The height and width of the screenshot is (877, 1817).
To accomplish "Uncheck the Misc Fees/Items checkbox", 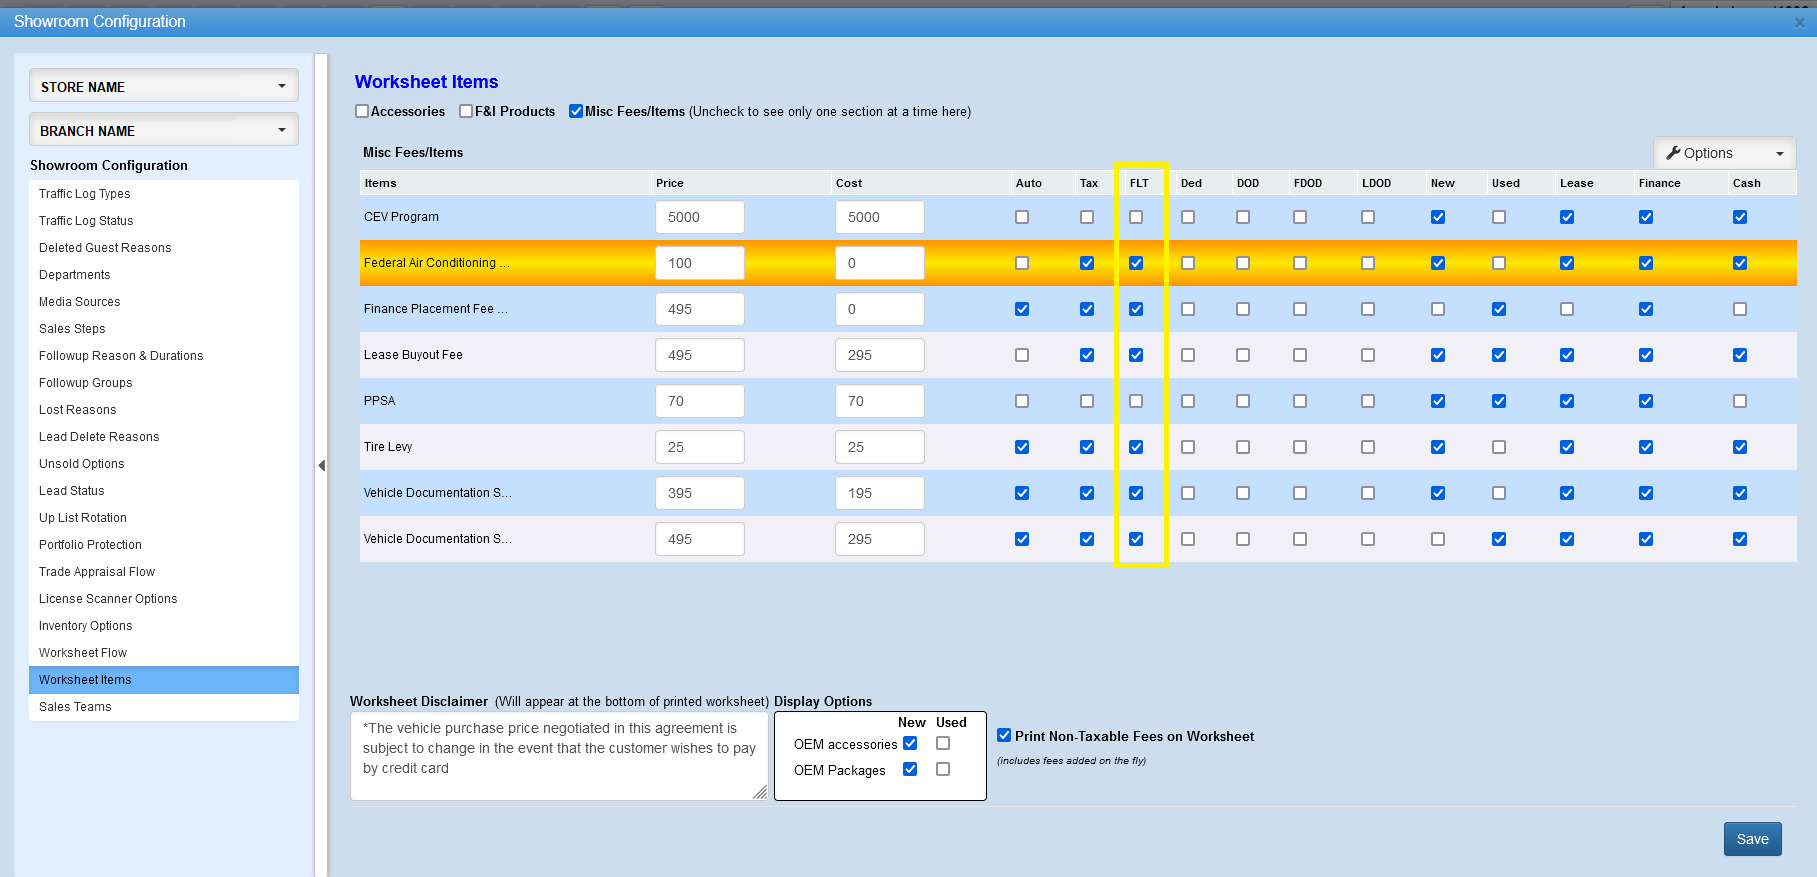I will [576, 112].
